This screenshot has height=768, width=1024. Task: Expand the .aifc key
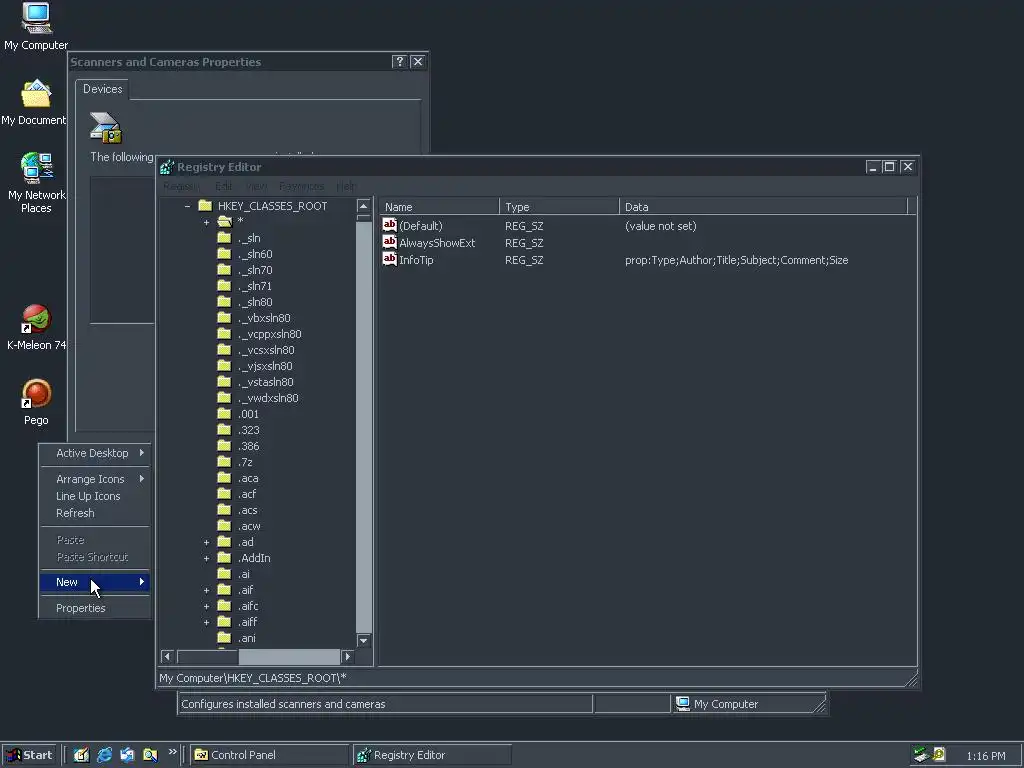click(x=206, y=606)
